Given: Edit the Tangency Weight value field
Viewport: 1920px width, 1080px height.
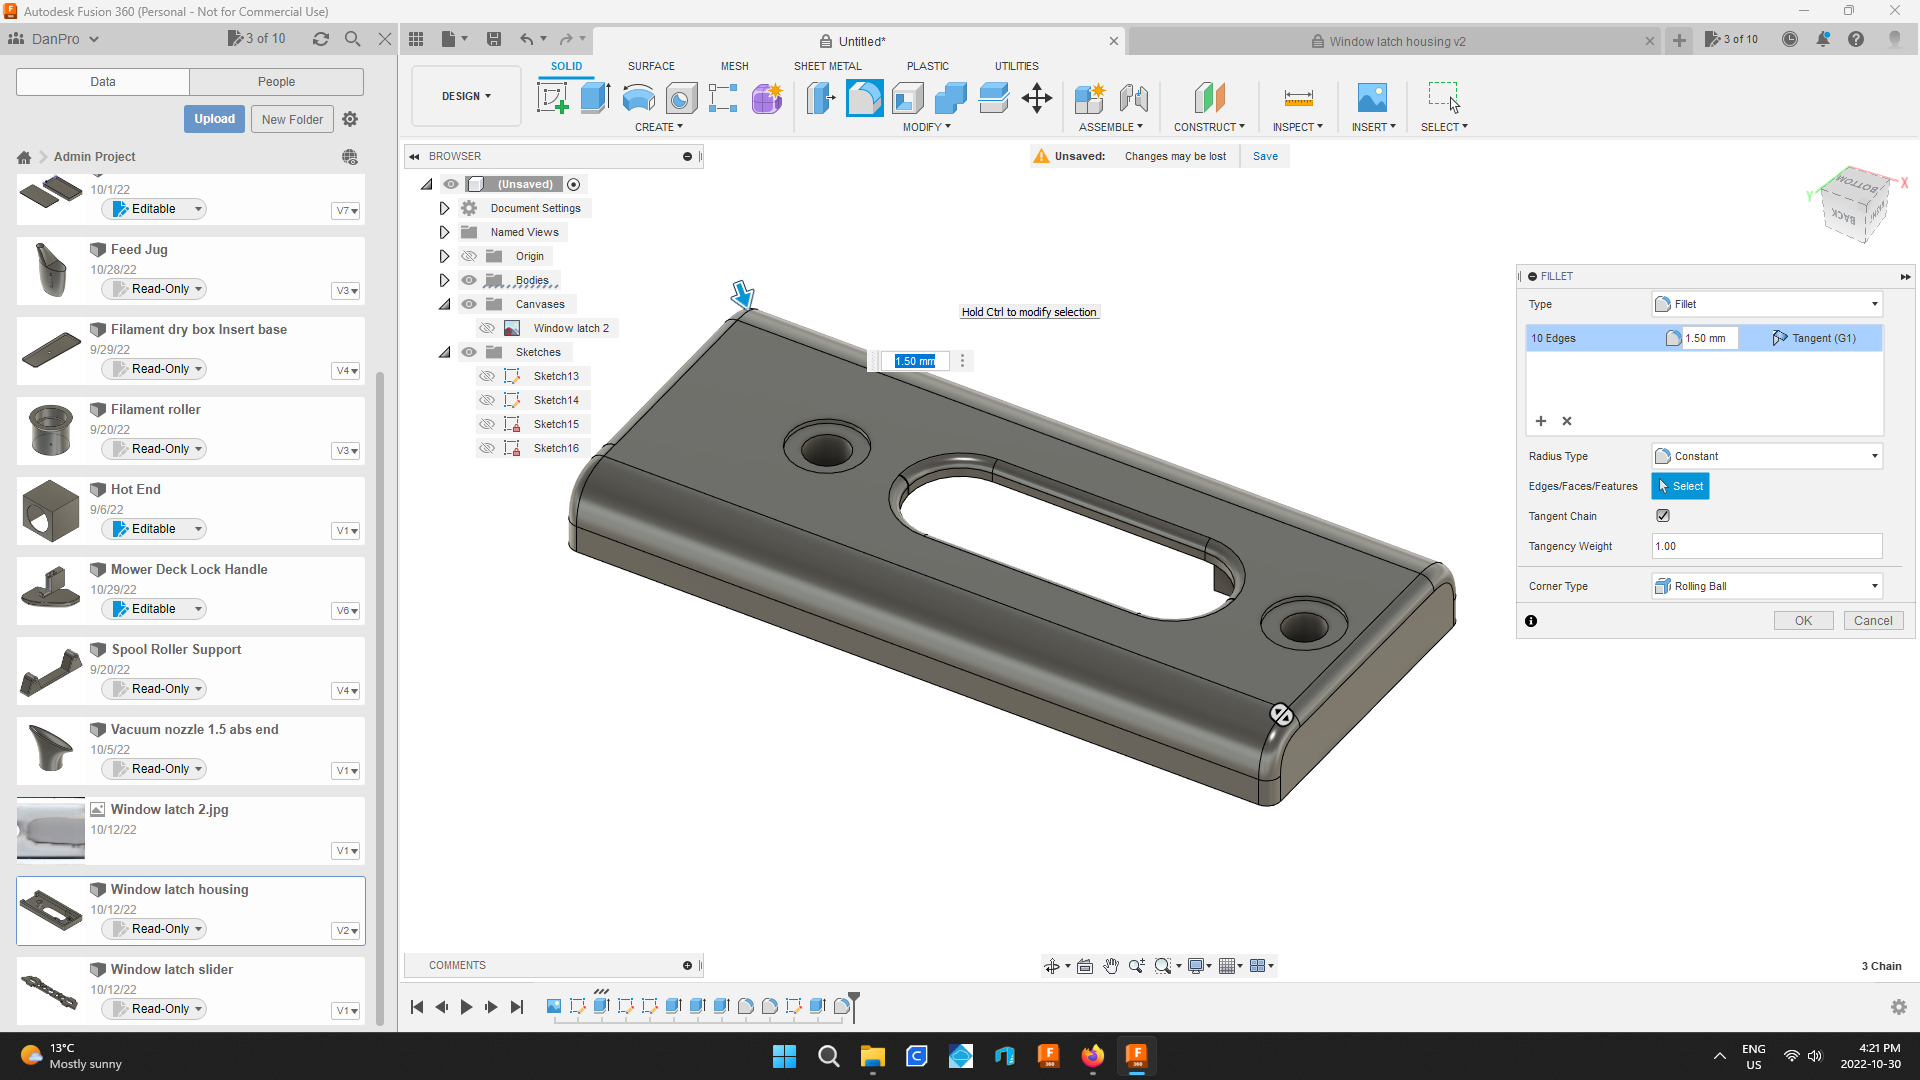Looking at the screenshot, I should pyautogui.click(x=1765, y=546).
